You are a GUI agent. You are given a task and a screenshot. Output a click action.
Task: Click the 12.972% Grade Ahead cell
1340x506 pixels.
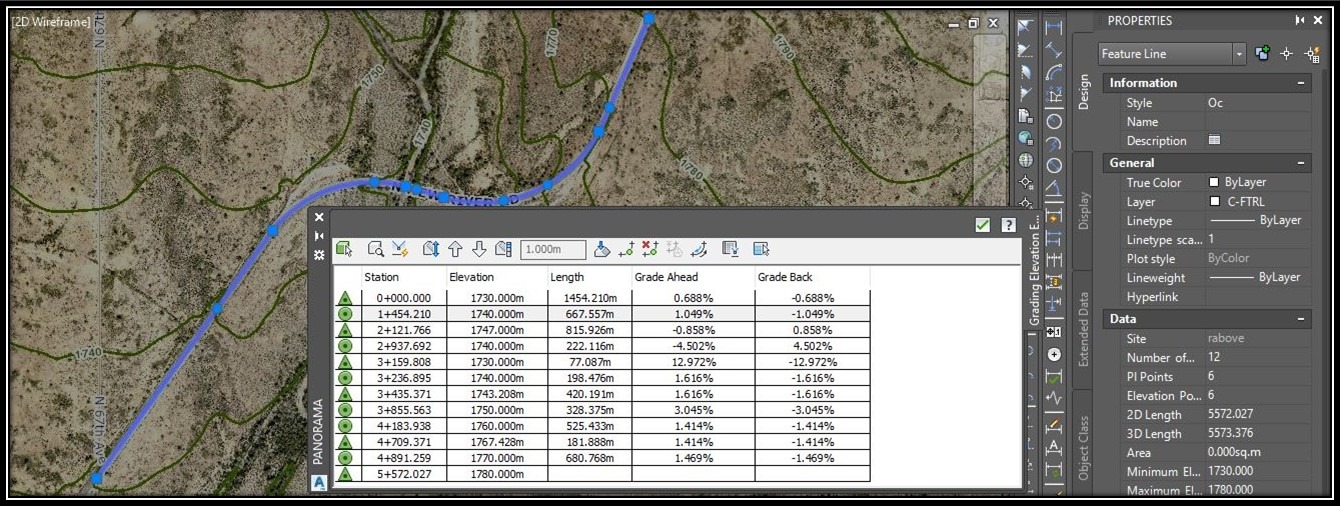pos(692,362)
